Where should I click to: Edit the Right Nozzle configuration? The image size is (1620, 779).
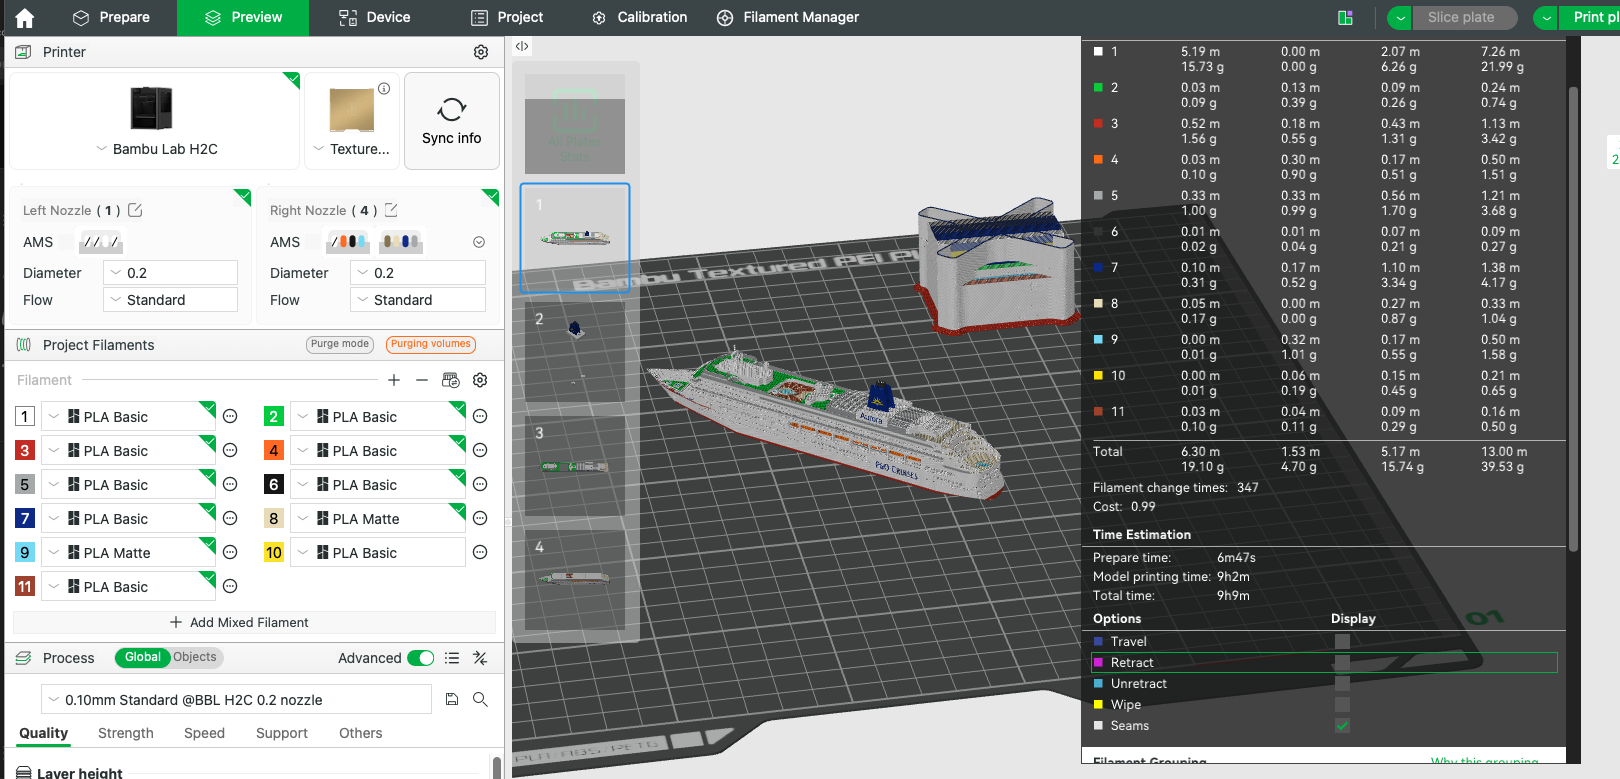pos(391,210)
